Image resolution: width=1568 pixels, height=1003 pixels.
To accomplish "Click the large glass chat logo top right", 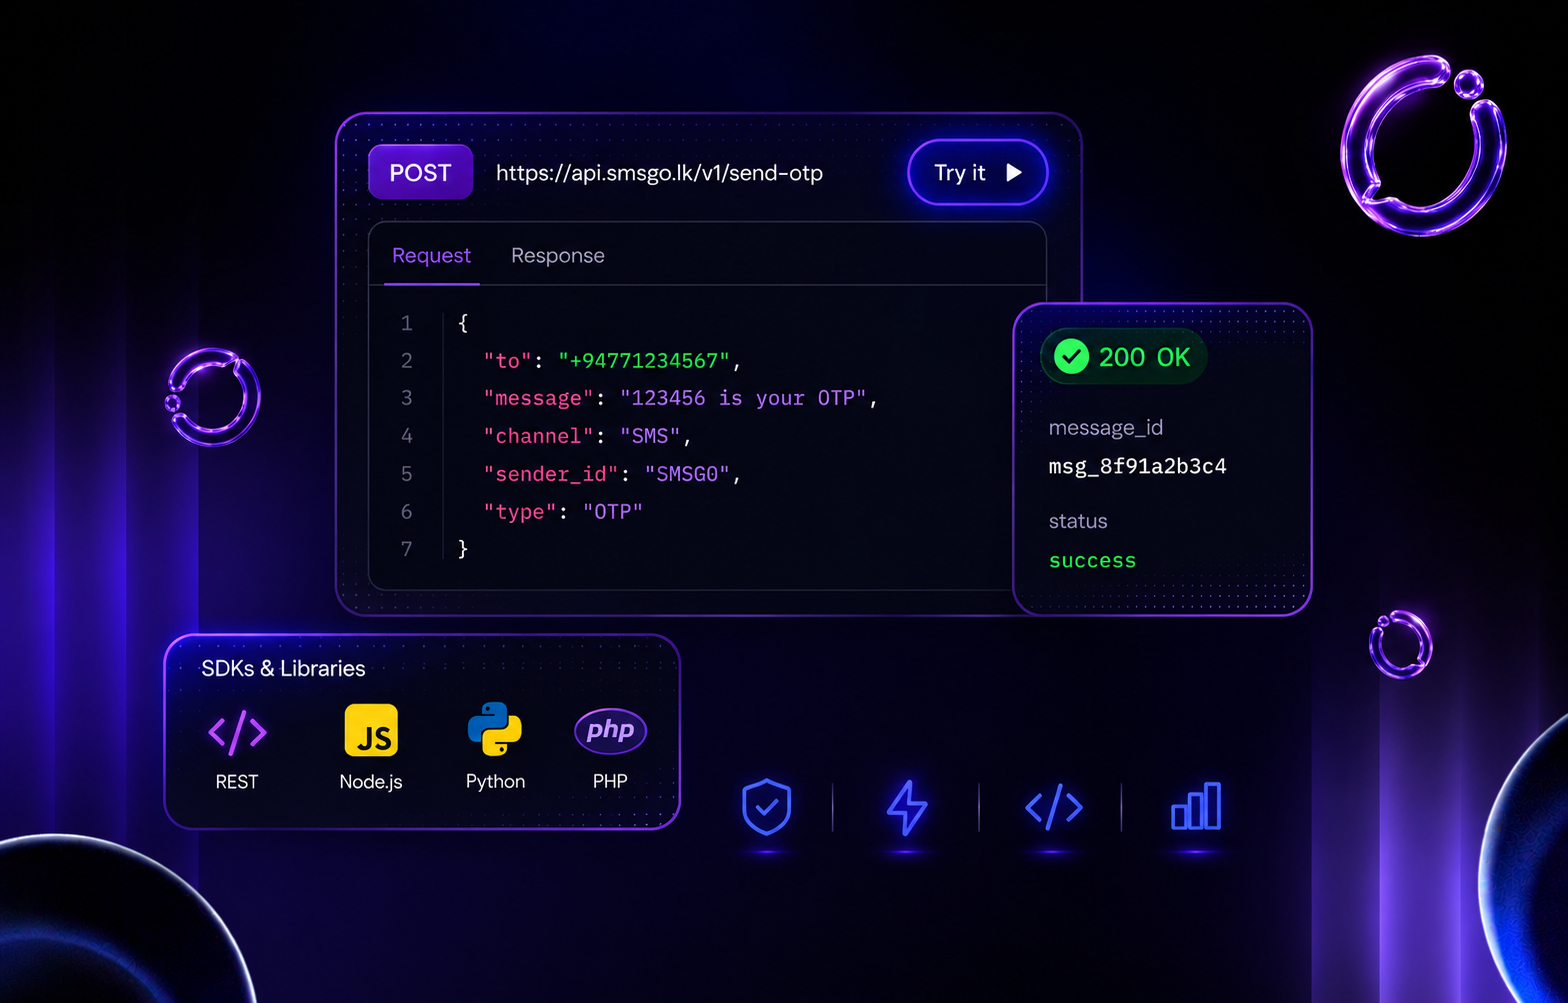I will [1423, 145].
